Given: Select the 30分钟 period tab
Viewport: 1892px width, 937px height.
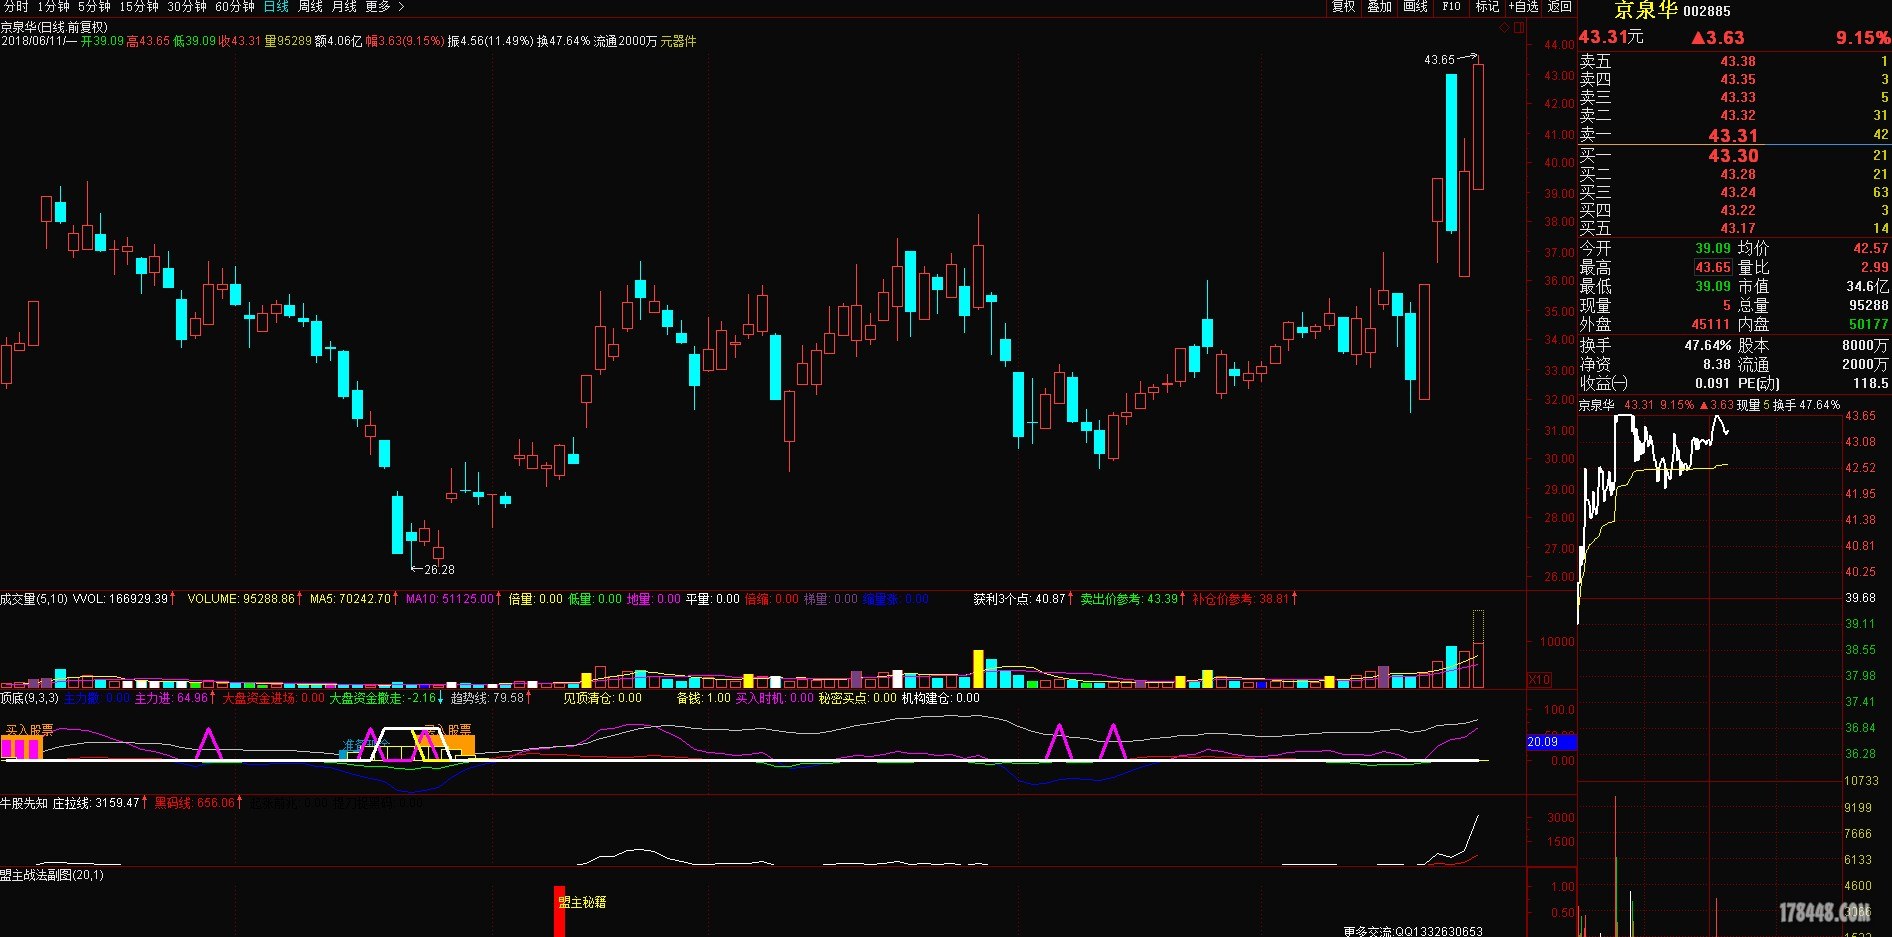Looking at the screenshot, I should (x=187, y=7).
